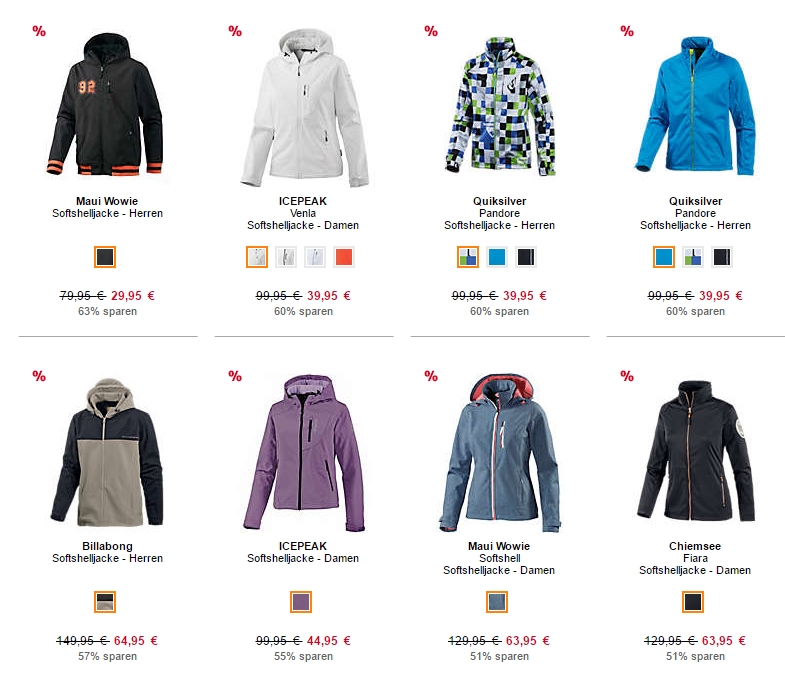The height and width of the screenshot is (678, 785).
Task: Open the purple ICEPEAK jacket image
Action: 303,453
